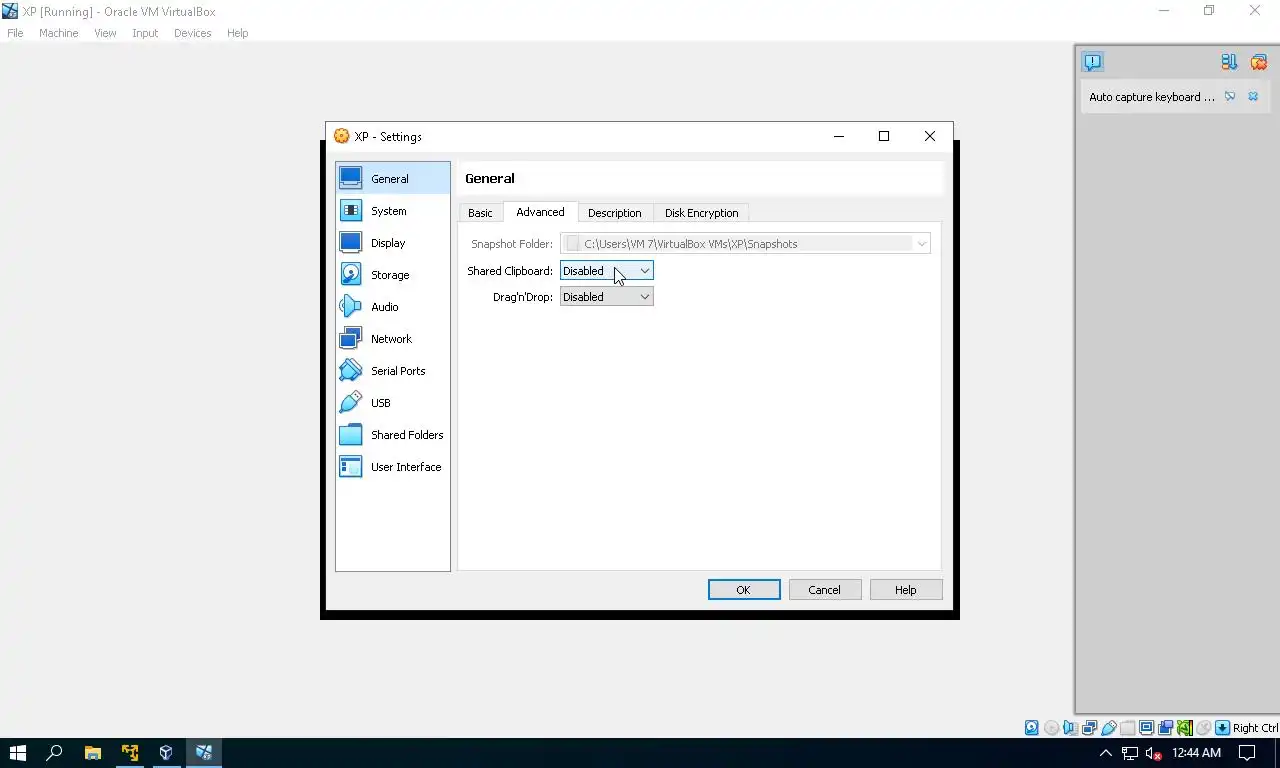Click display status bar indicator icon
Image resolution: width=1280 pixels, height=768 pixels.
point(1146,728)
